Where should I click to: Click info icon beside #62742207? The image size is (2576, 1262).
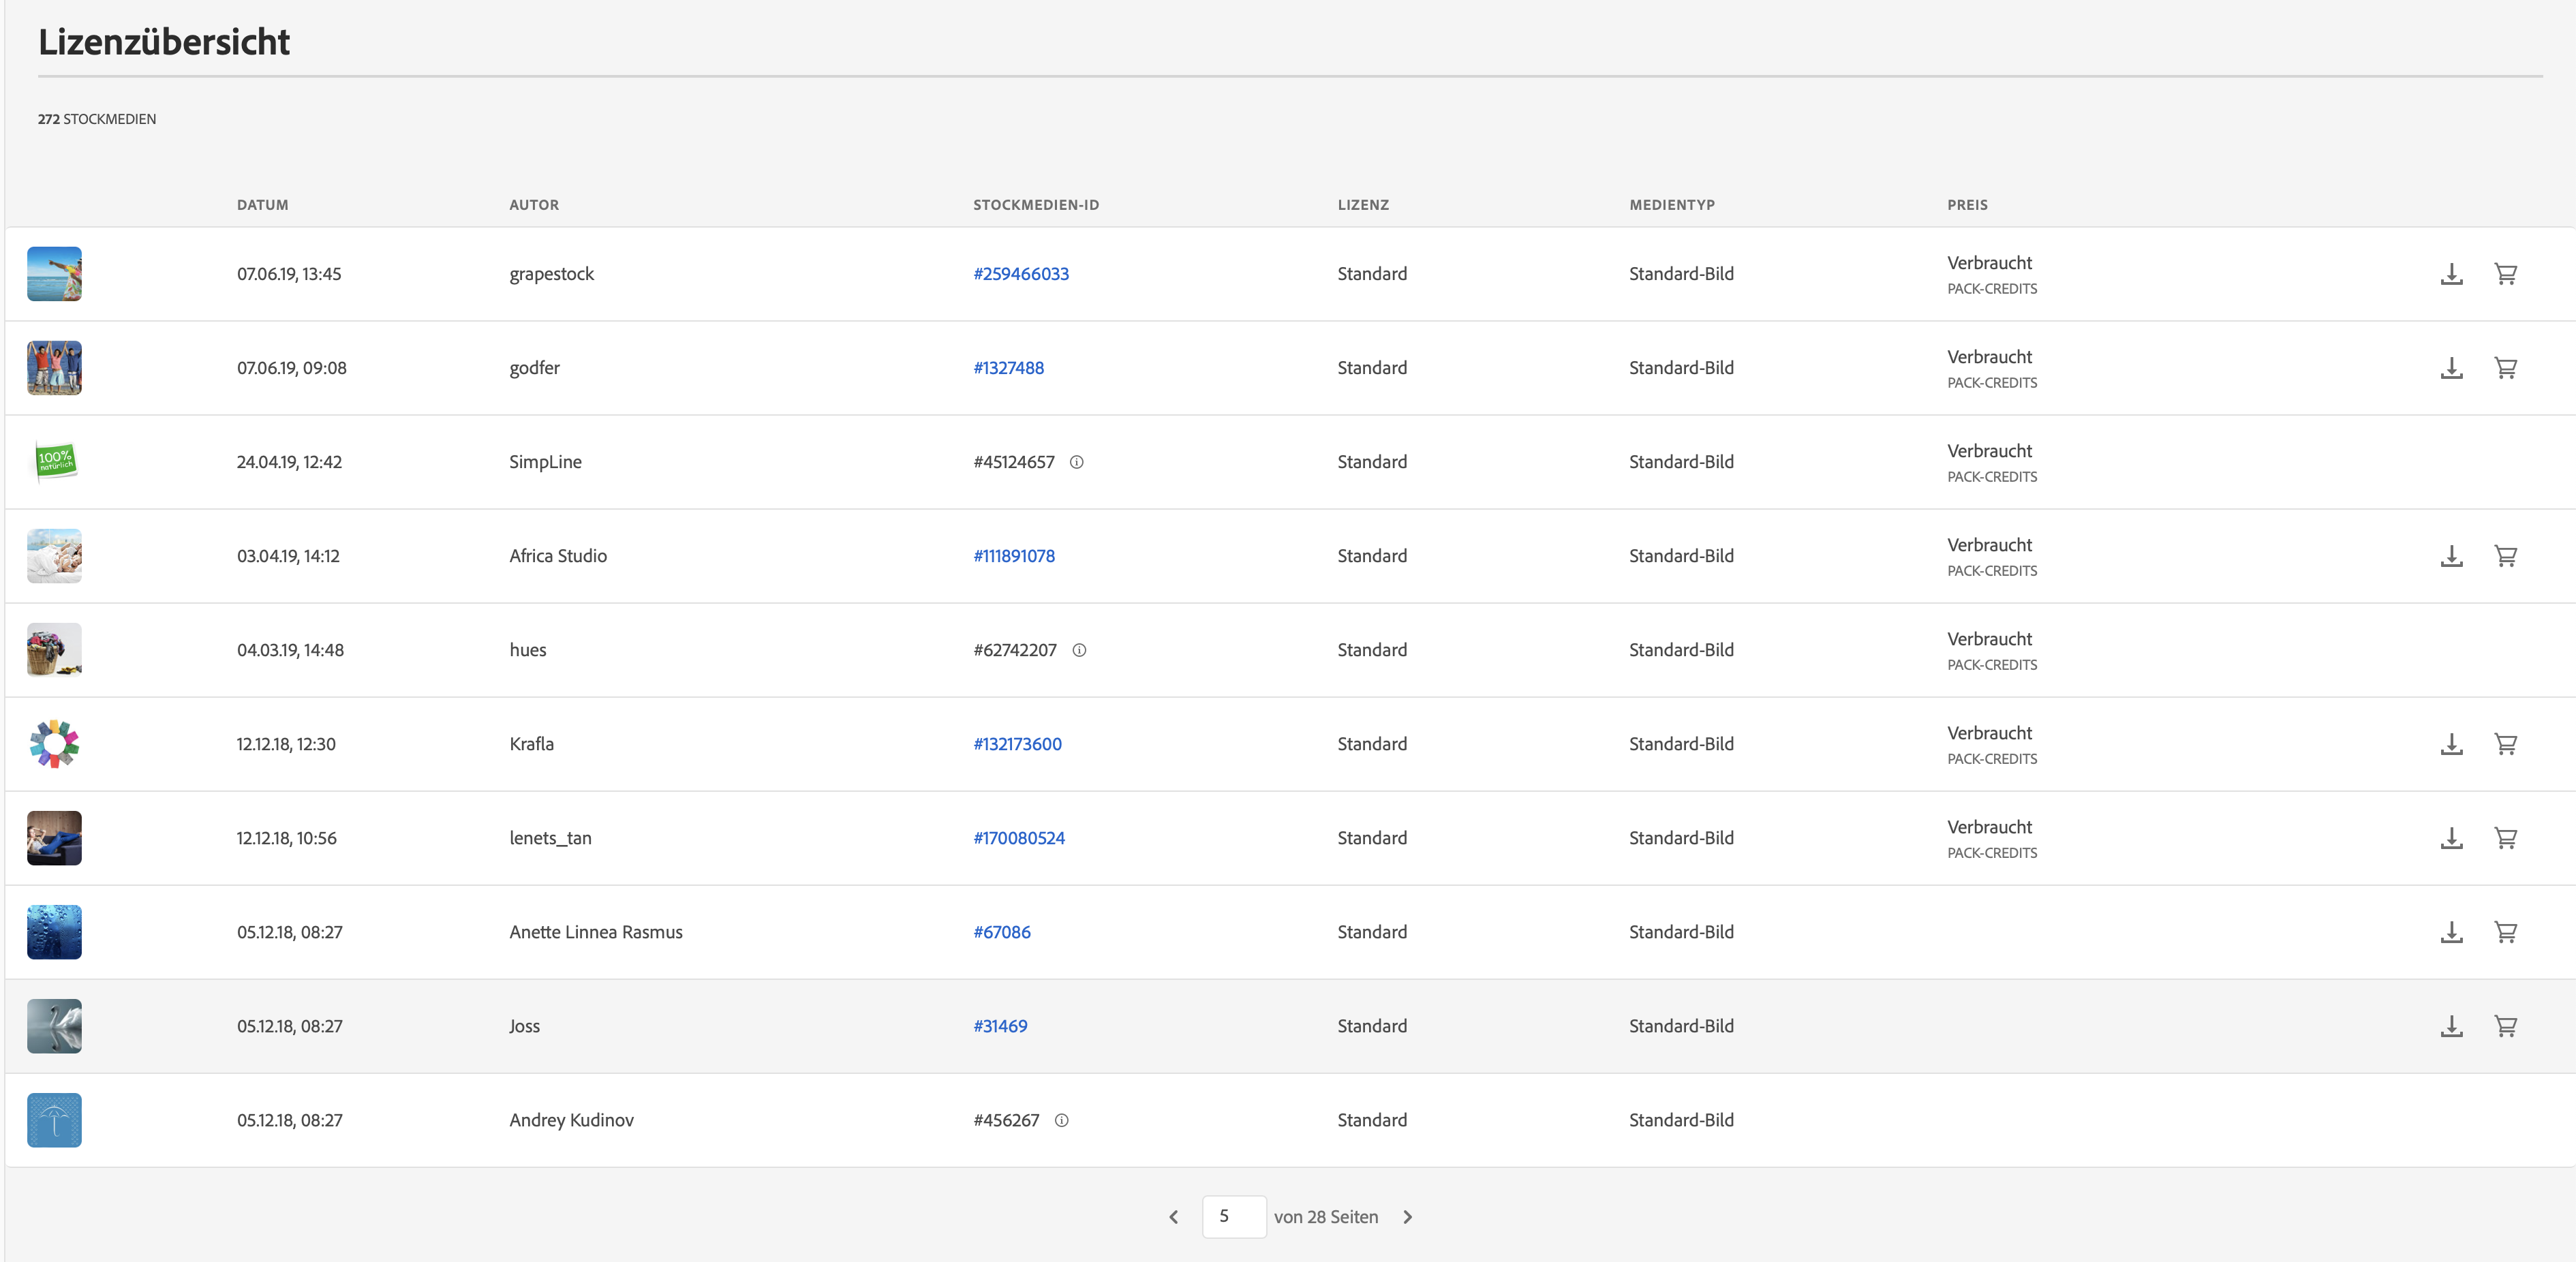(1079, 650)
